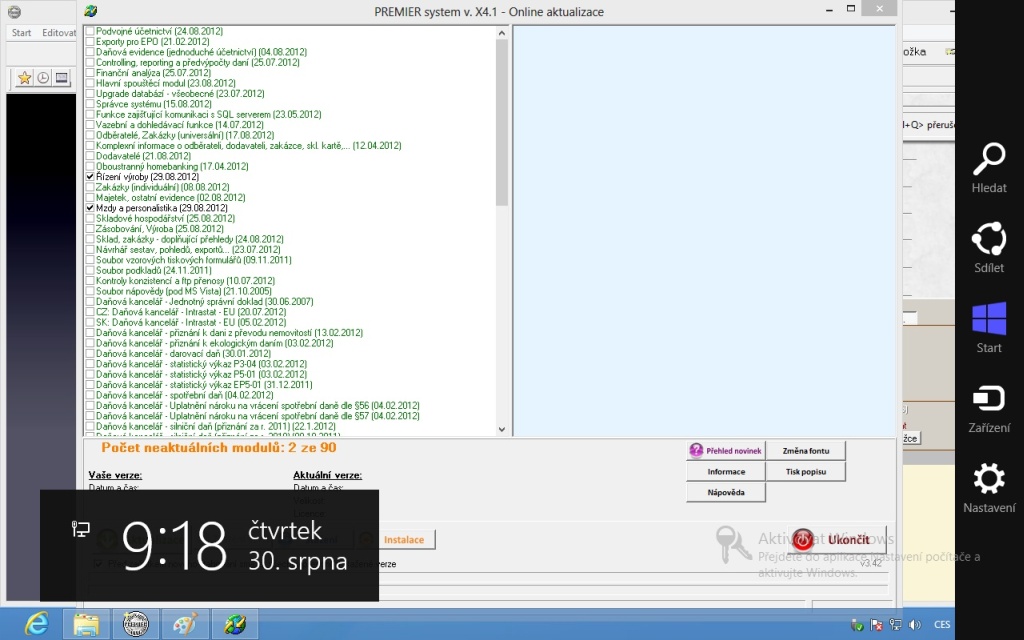Click the monitor icon in background toolbar
Image resolution: width=1024 pixels, height=640 pixels.
61,78
